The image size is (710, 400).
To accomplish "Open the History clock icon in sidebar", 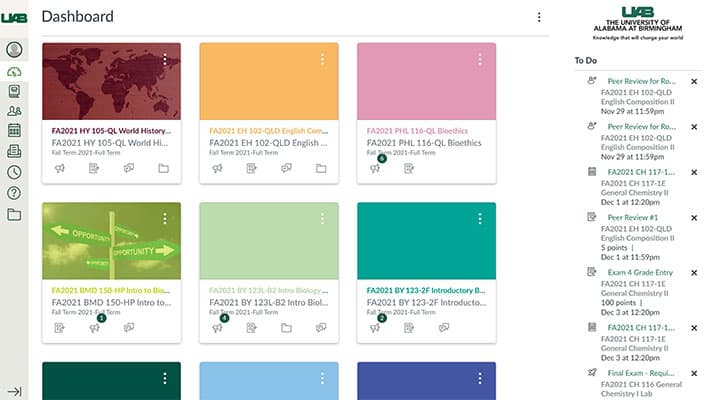I will point(14,172).
